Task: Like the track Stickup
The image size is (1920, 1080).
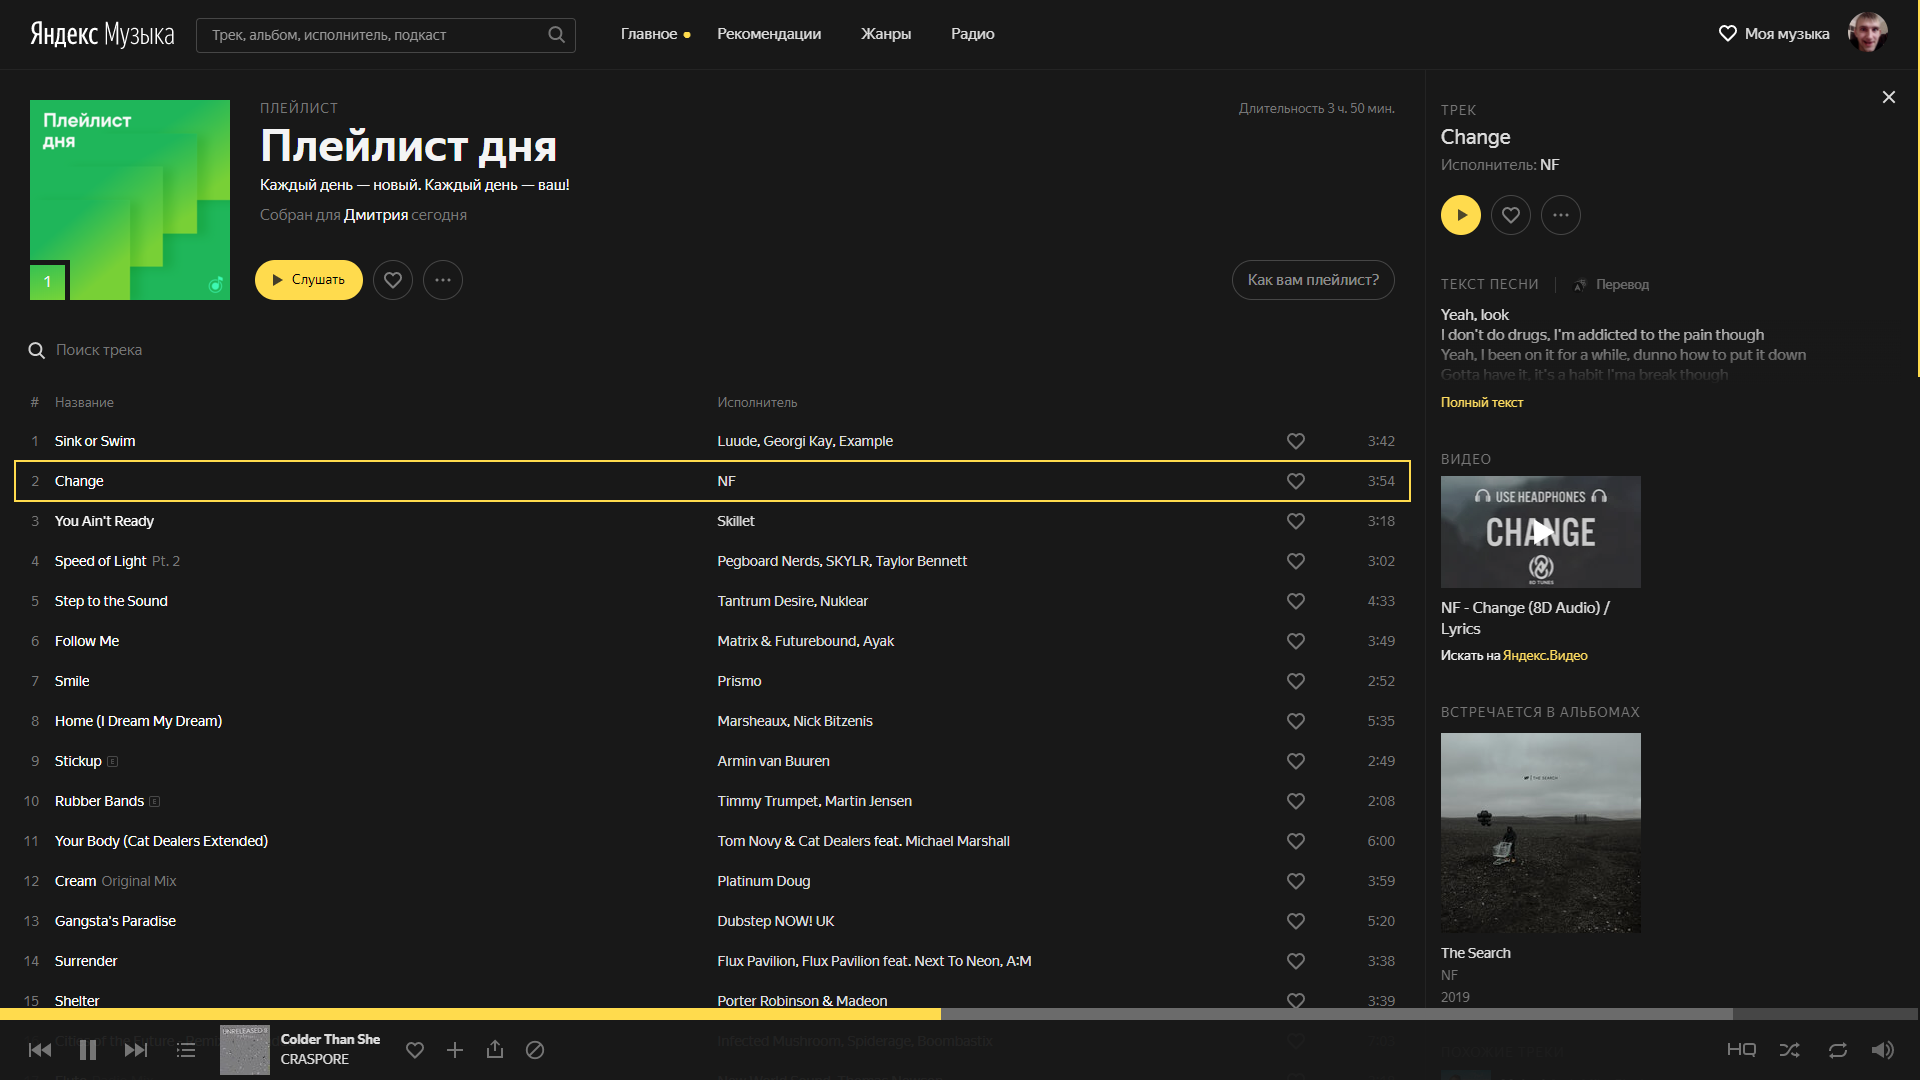Action: [x=1296, y=761]
